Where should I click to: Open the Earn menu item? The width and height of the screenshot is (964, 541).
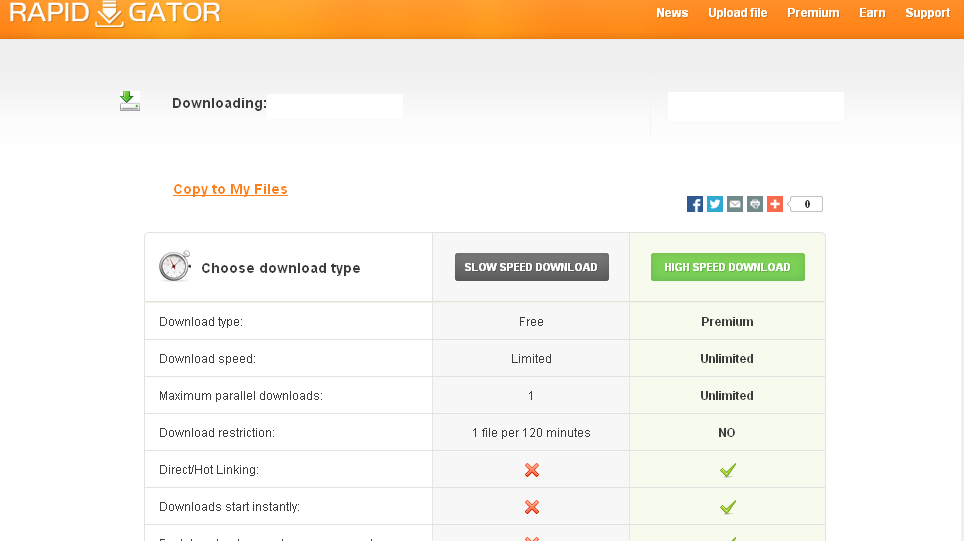(x=872, y=13)
